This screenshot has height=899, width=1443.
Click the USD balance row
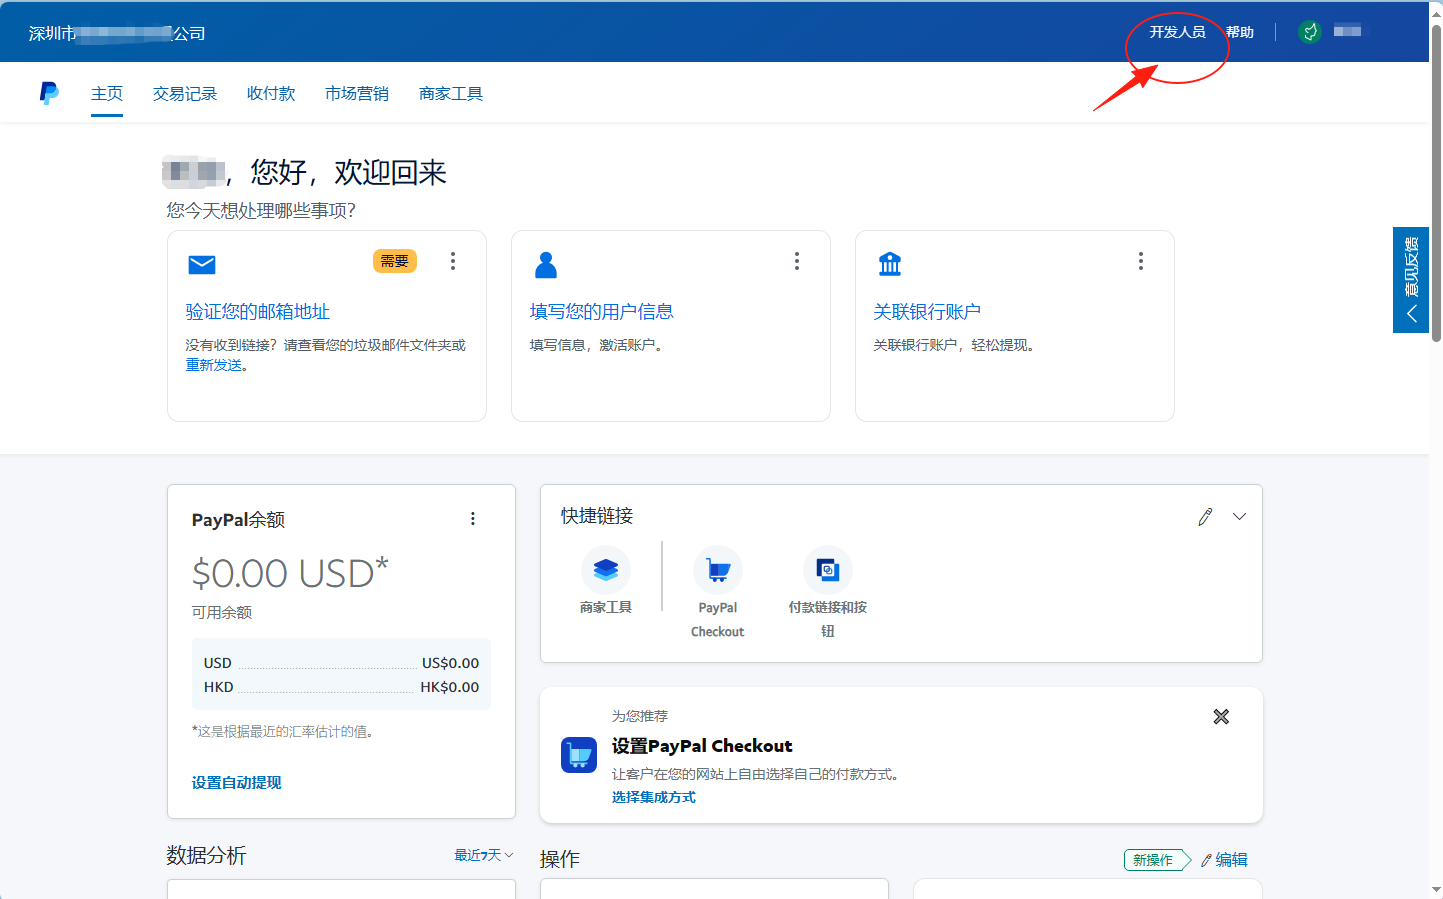coord(341,663)
